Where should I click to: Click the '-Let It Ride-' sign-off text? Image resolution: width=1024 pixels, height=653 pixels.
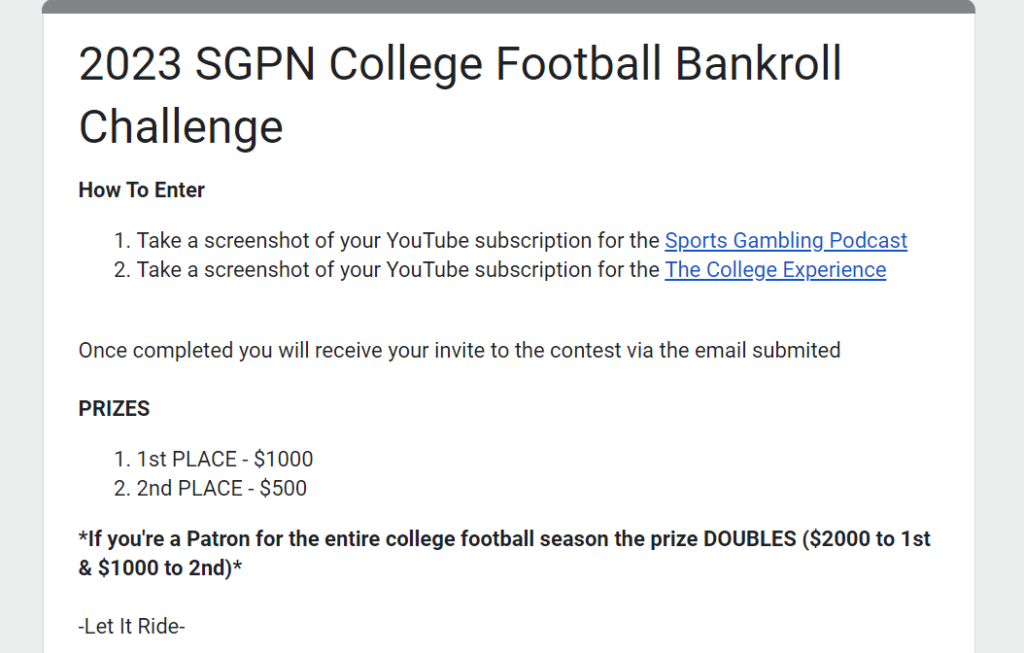tap(132, 626)
